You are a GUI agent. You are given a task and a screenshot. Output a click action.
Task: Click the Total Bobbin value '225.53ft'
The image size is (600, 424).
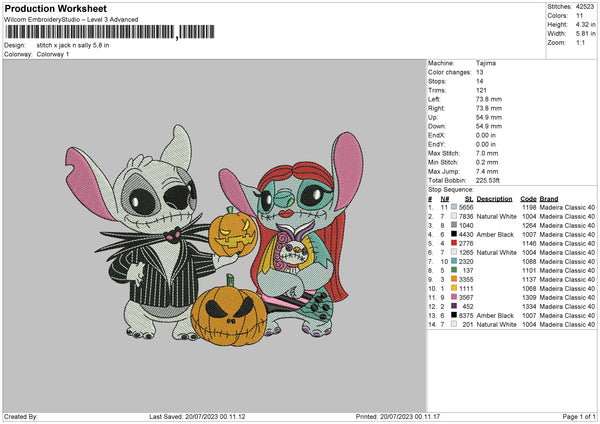488,180
